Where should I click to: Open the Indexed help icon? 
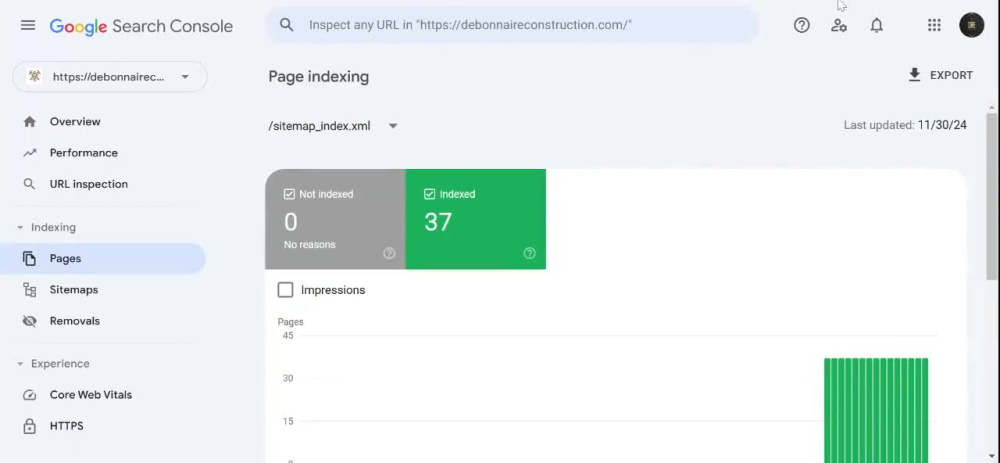[x=529, y=253]
